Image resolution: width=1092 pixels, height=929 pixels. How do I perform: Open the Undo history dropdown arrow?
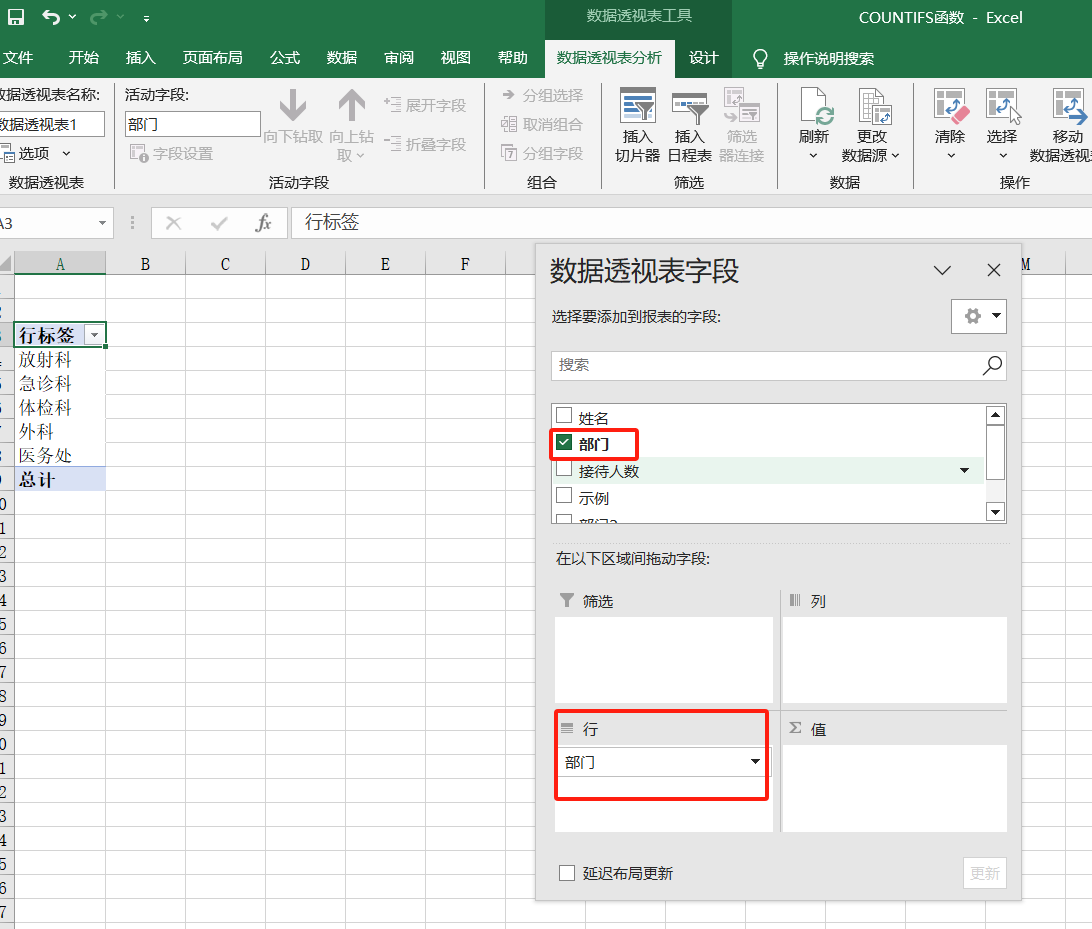pyautogui.click(x=72, y=17)
